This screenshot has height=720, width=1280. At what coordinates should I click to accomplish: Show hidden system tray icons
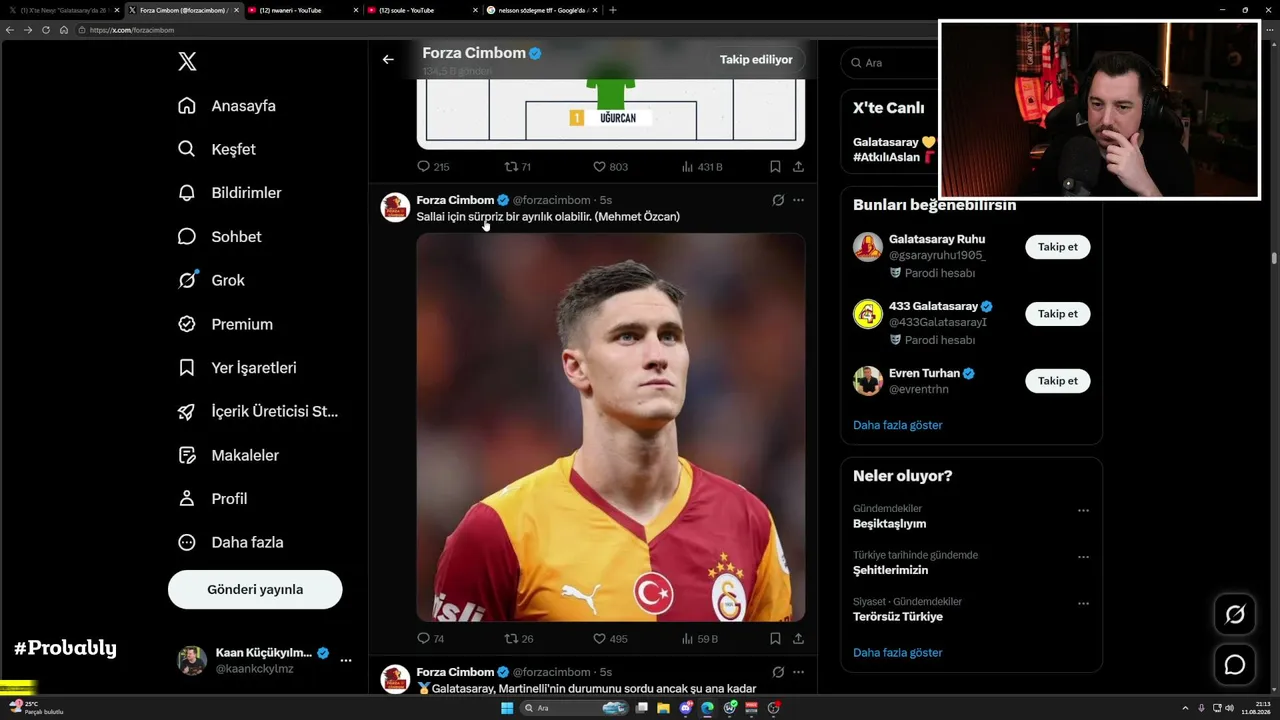[1185, 708]
